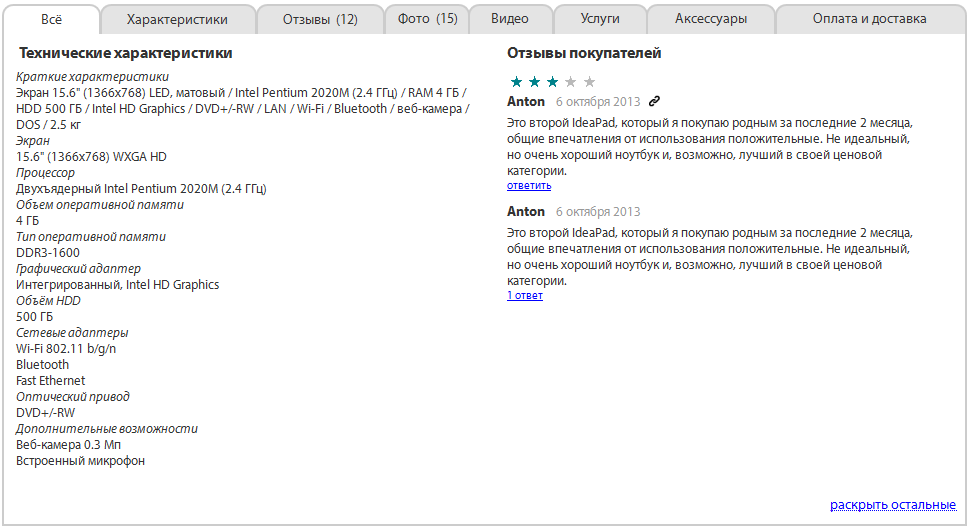Image resolution: width=972 pixels, height=532 pixels.
Task: Open the Услуги tab
Action: click(600, 19)
